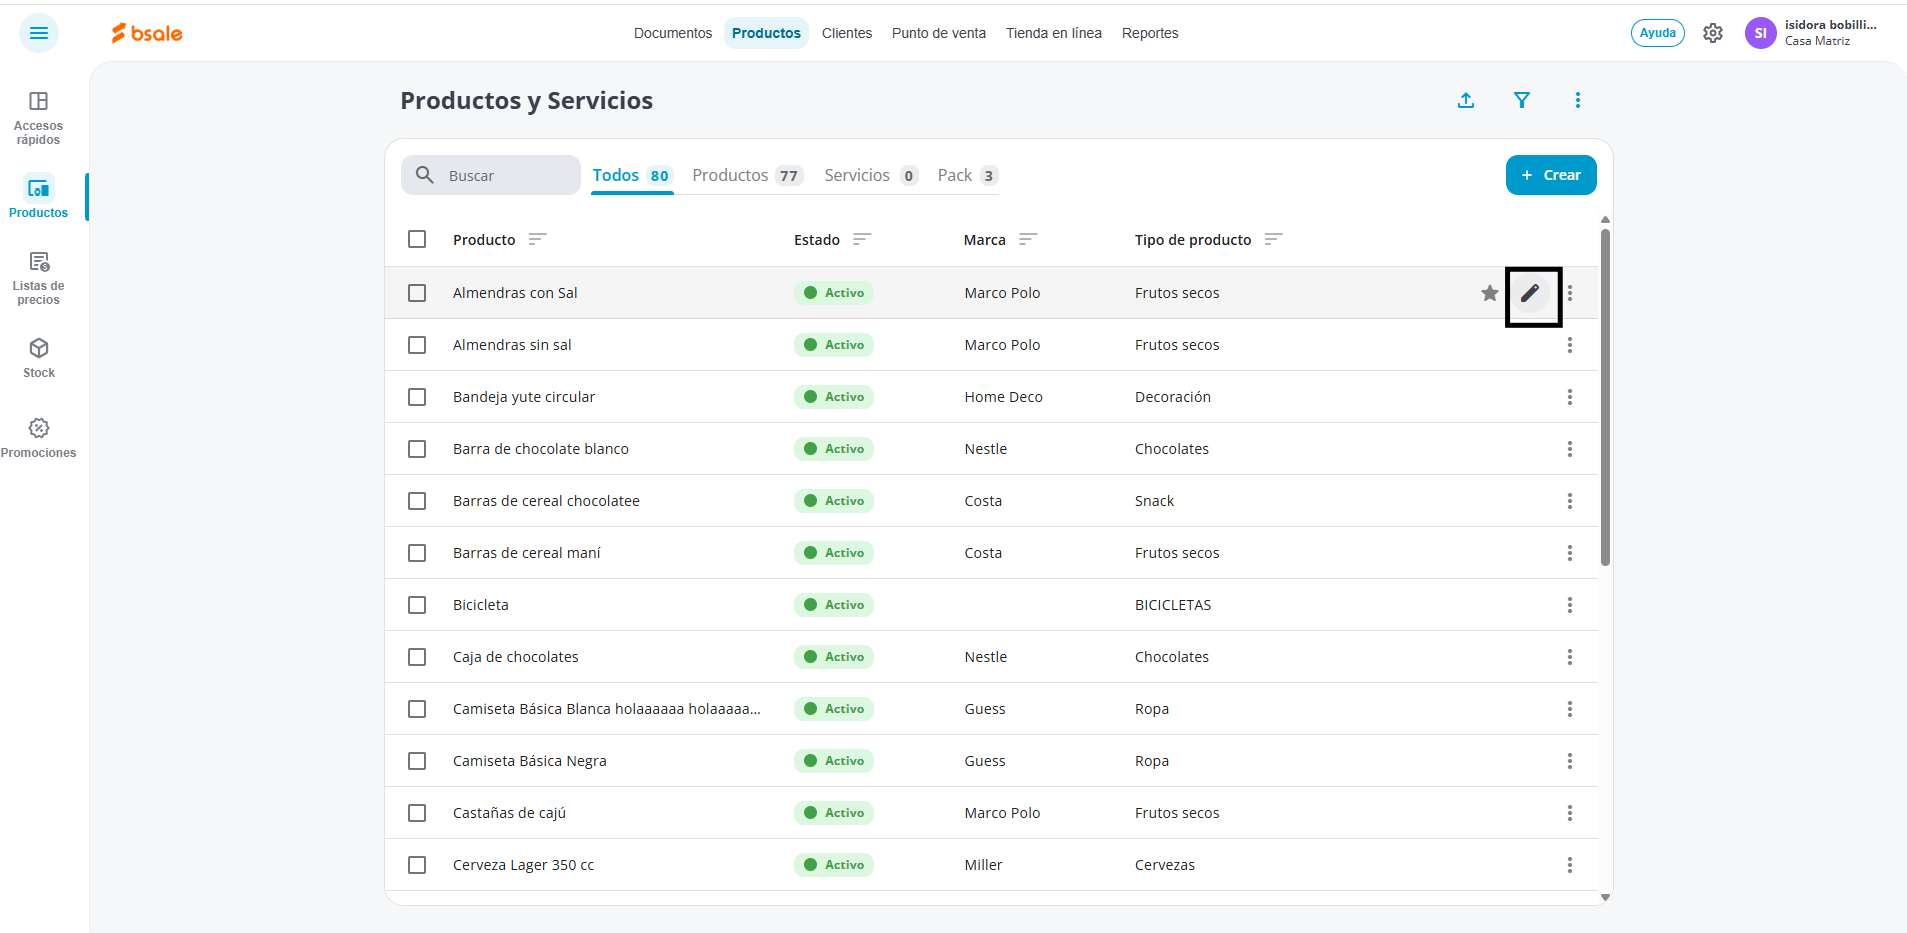Check the Castañas de cajú row
This screenshot has height=933, width=1907.
pos(417,813)
